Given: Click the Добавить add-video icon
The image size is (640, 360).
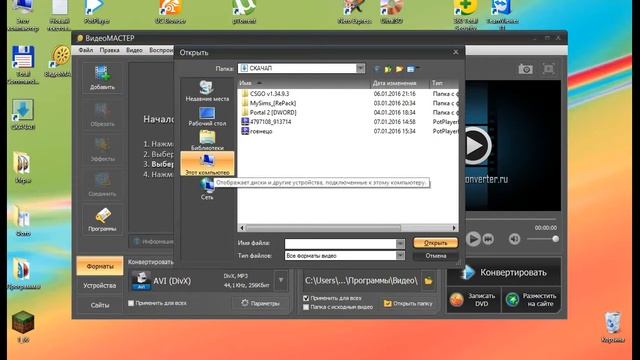Looking at the screenshot, I should point(102,78).
